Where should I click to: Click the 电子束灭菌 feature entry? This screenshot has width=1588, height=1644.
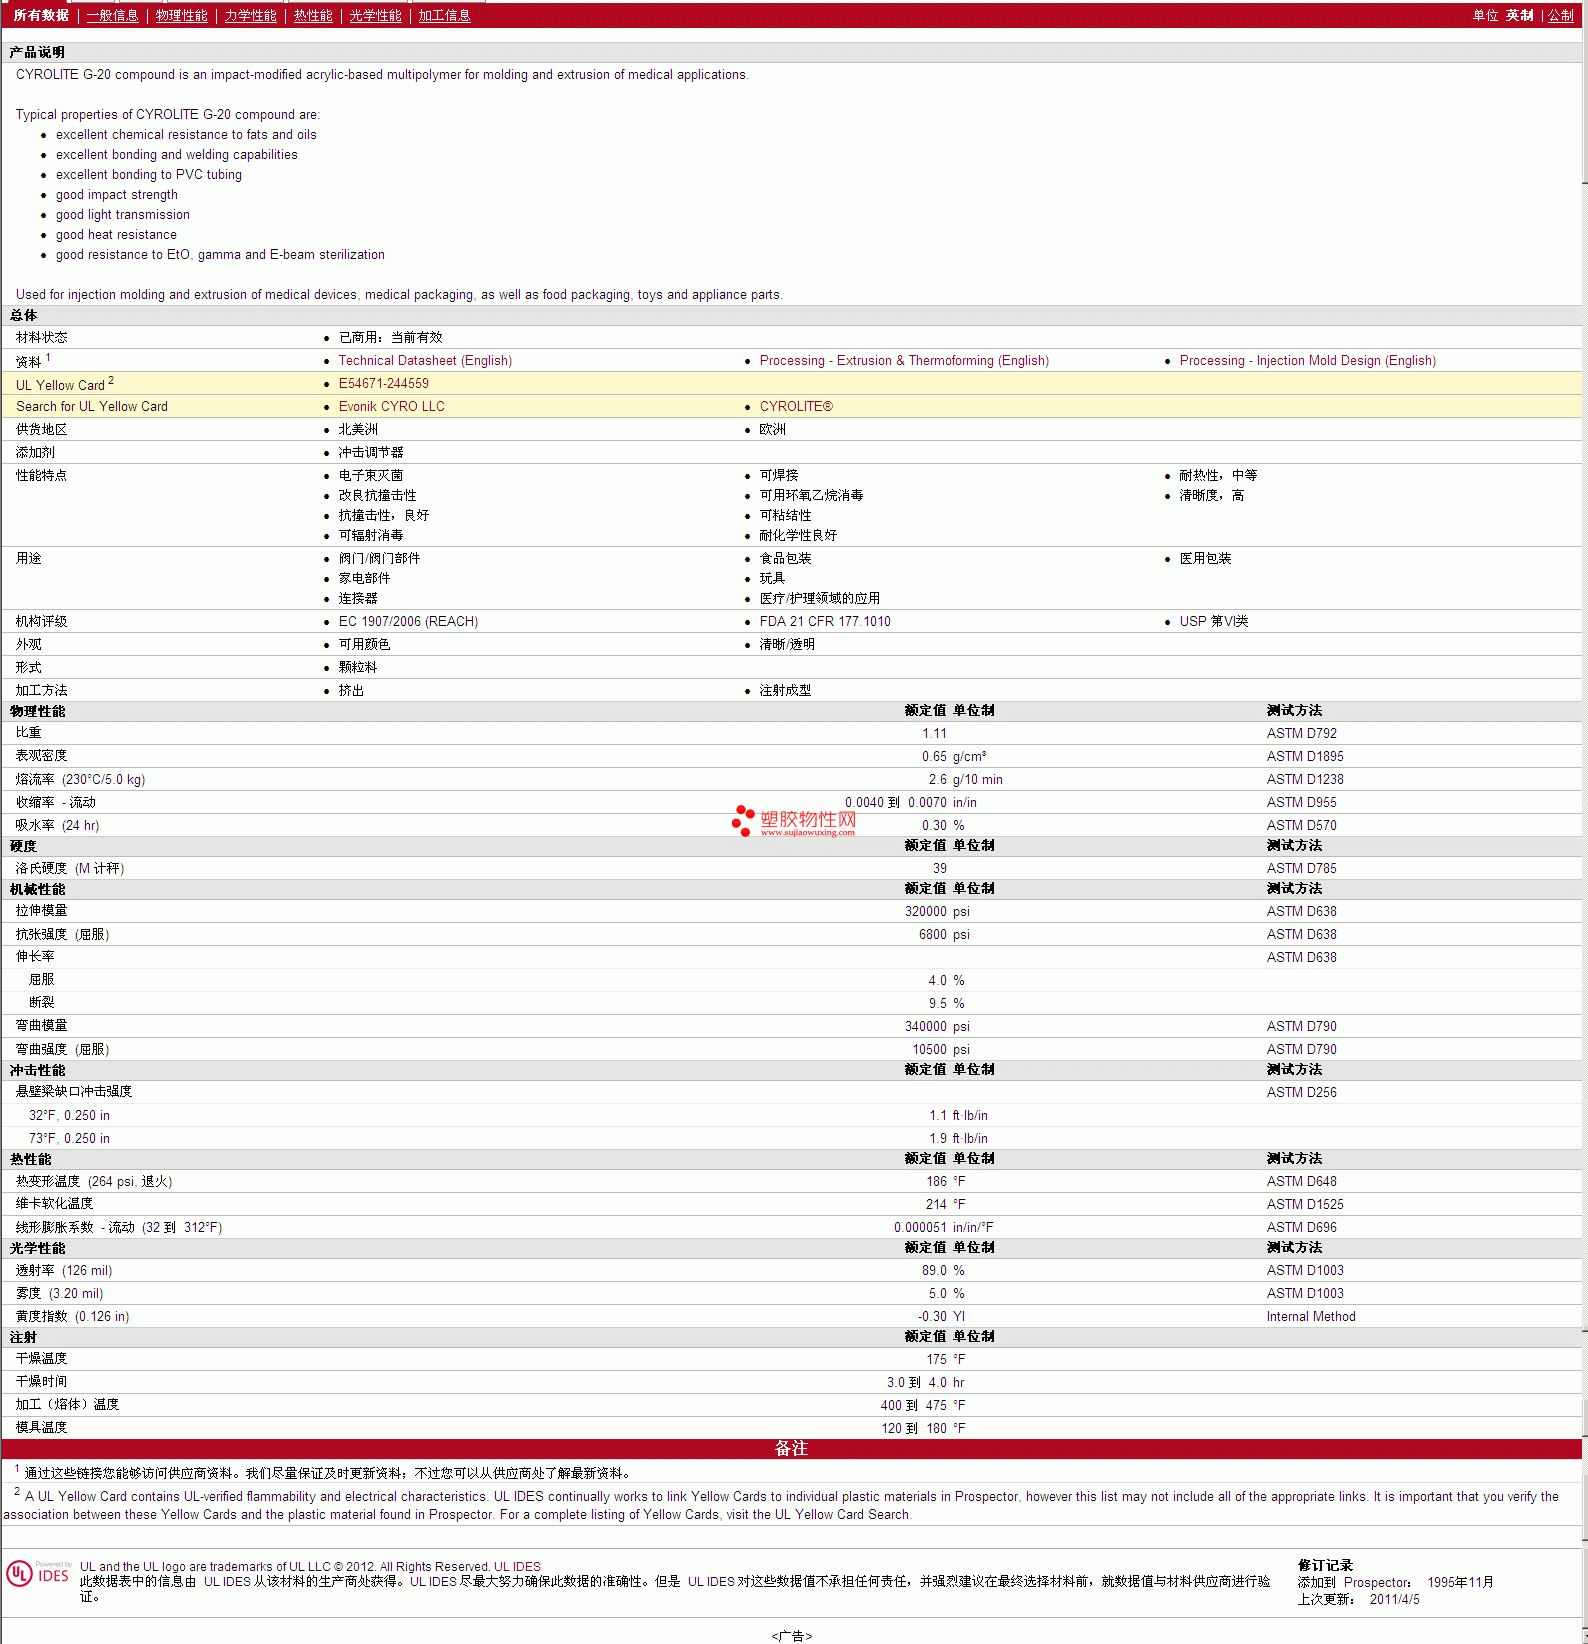[x=371, y=476]
